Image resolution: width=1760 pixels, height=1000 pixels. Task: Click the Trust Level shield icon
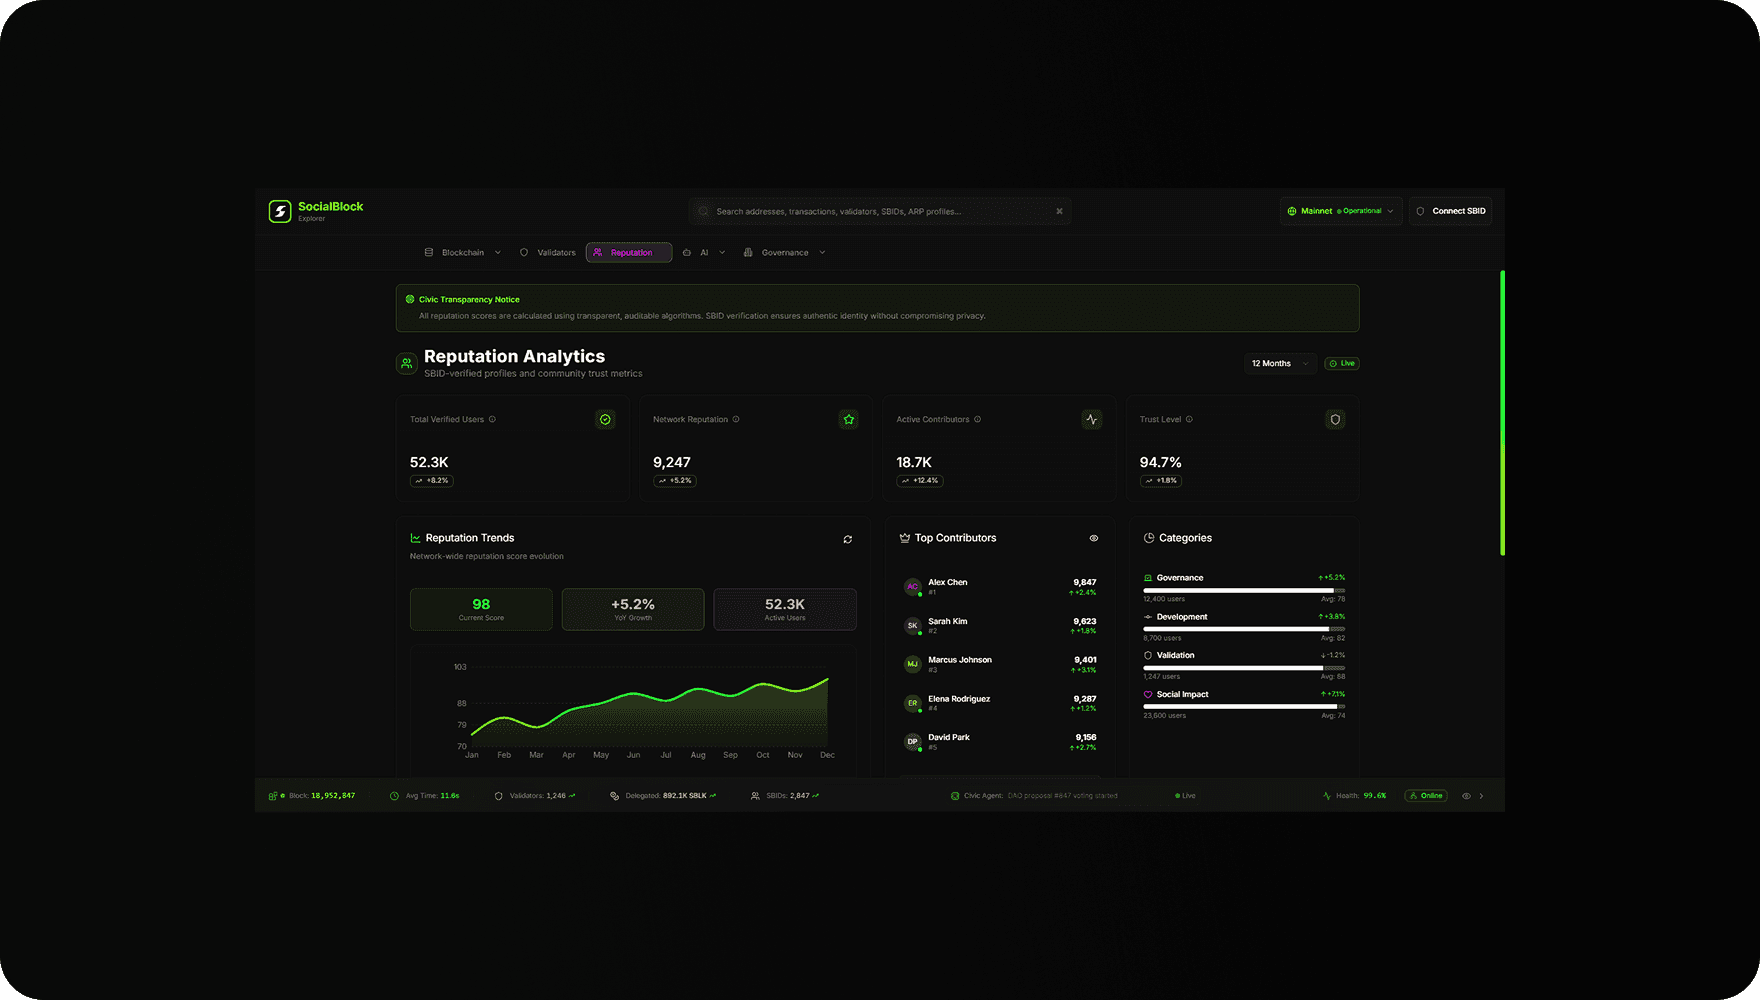tap(1335, 420)
